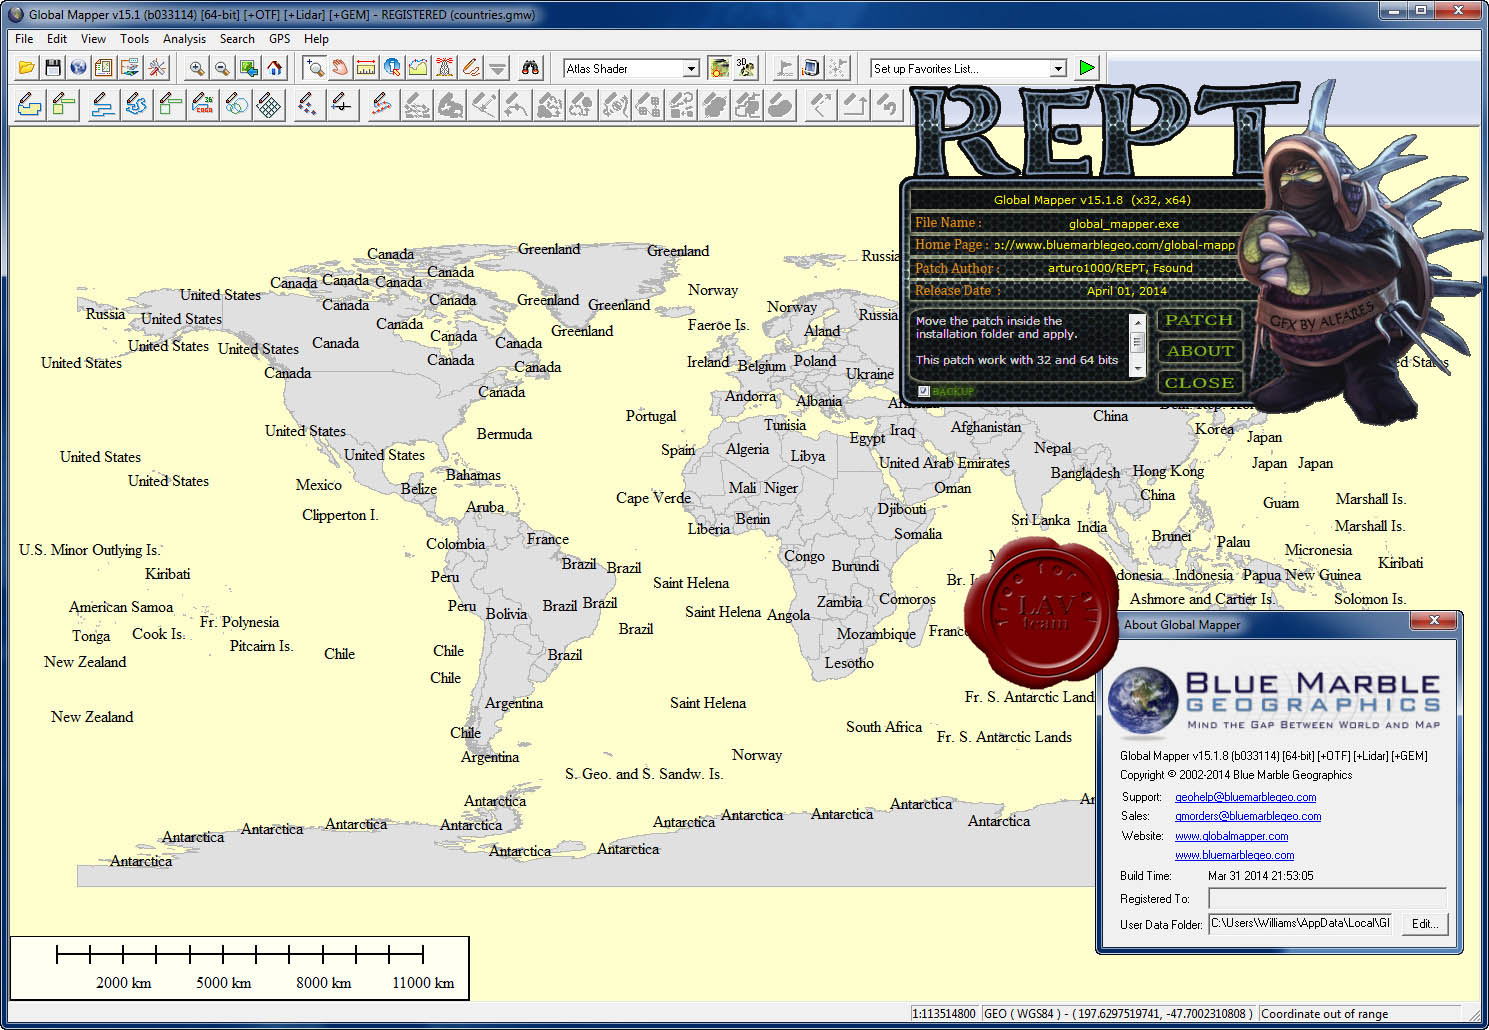Click the Search binoculars icon

coord(531,68)
